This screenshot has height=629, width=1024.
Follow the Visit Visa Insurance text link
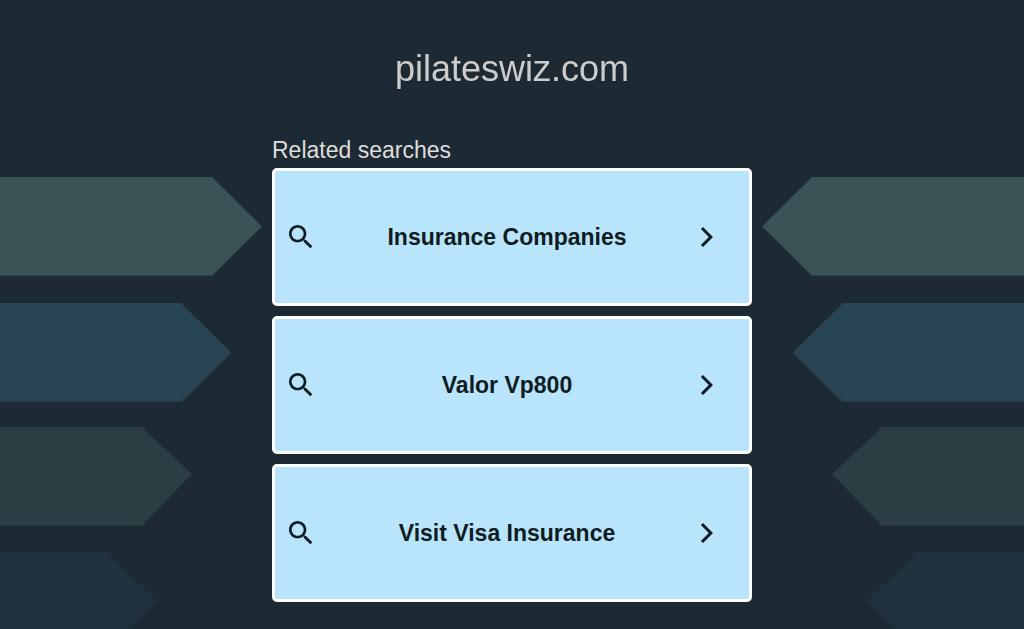click(x=506, y=533)
